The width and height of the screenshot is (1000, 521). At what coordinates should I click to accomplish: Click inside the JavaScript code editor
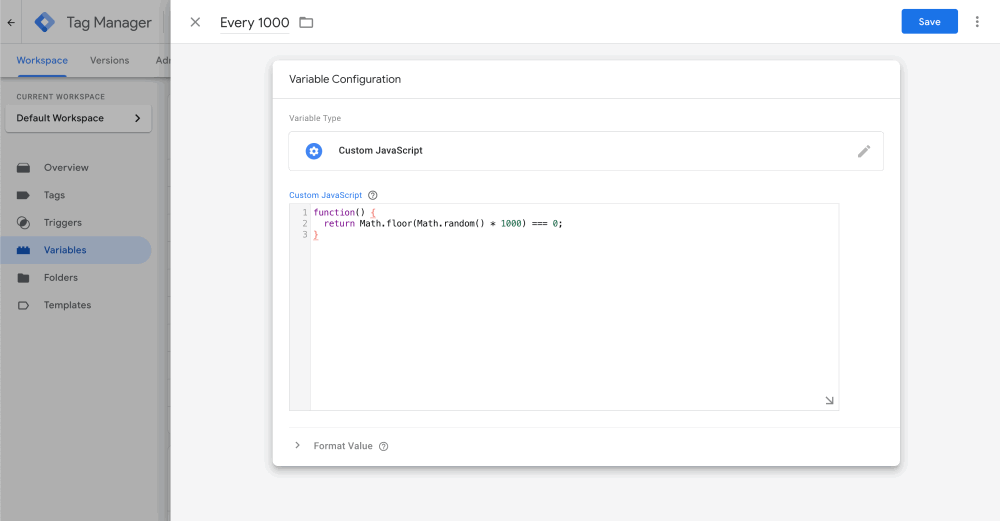(574, 307)
